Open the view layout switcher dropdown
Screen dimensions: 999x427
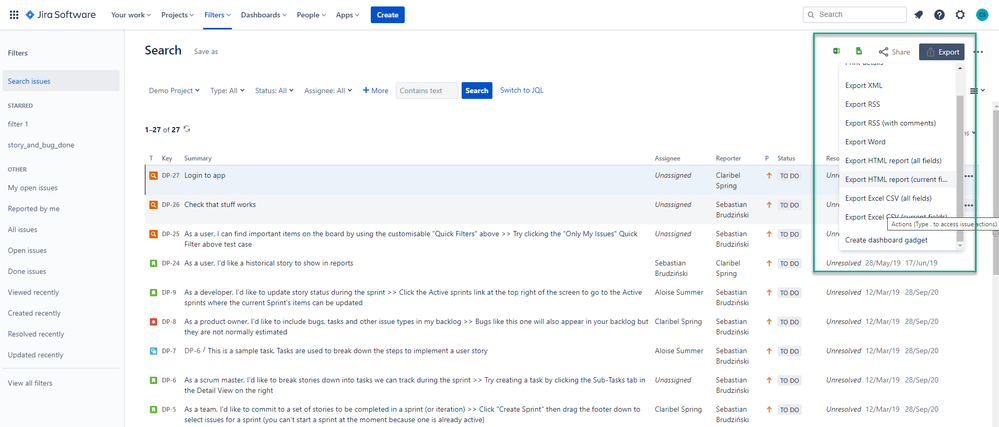[977, 90]
